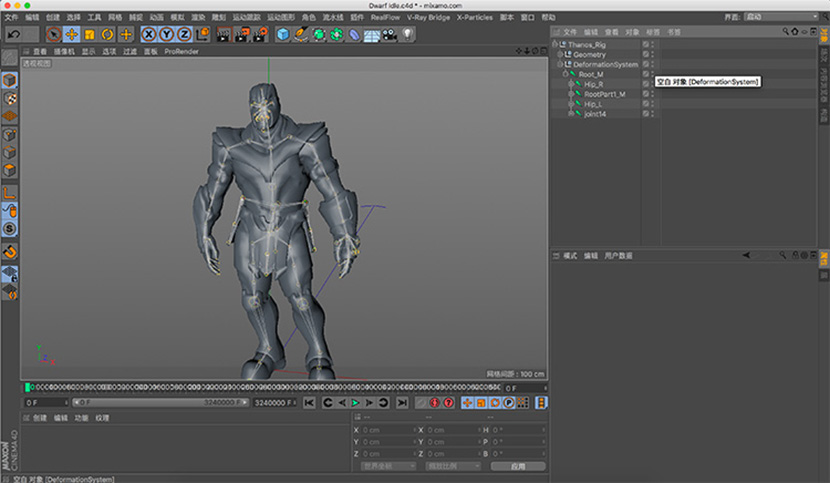Click the rotation H input field
Screen dimensions: 830x483
pos(518,430)
